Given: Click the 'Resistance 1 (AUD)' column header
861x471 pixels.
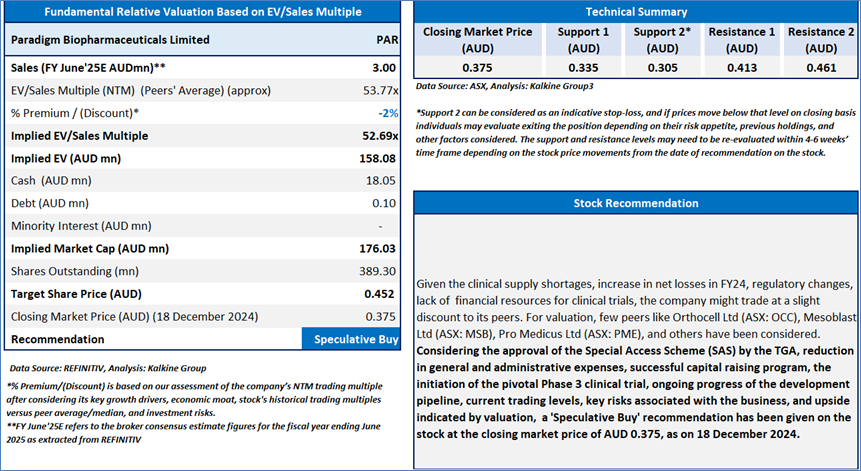Looking at the screenshot, I should (x=742, y=40).
